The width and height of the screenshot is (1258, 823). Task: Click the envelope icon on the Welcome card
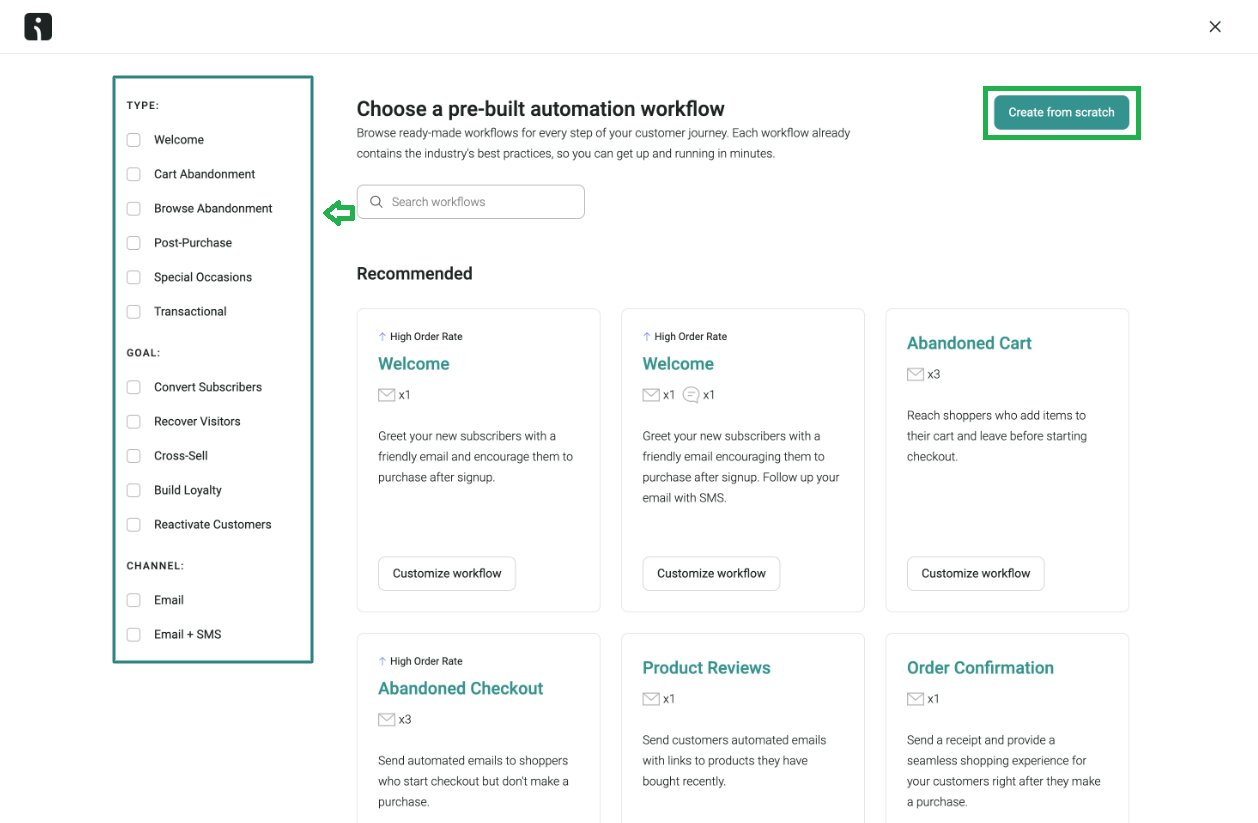click(386, 394)
